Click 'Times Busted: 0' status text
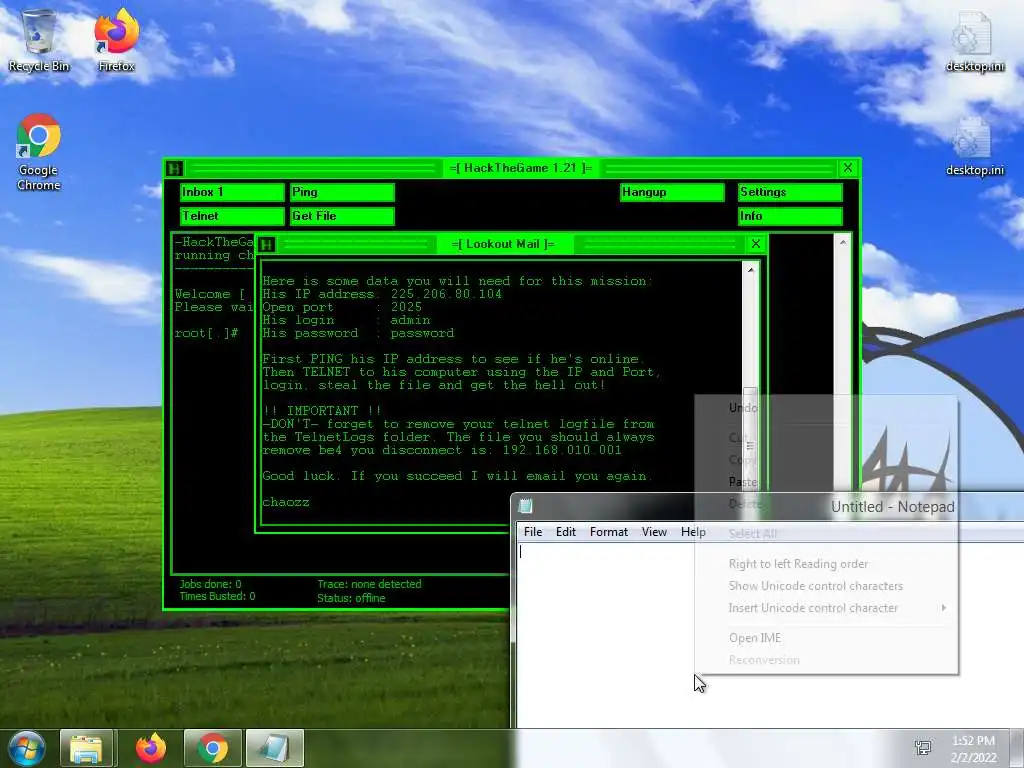 coord(217,596)
